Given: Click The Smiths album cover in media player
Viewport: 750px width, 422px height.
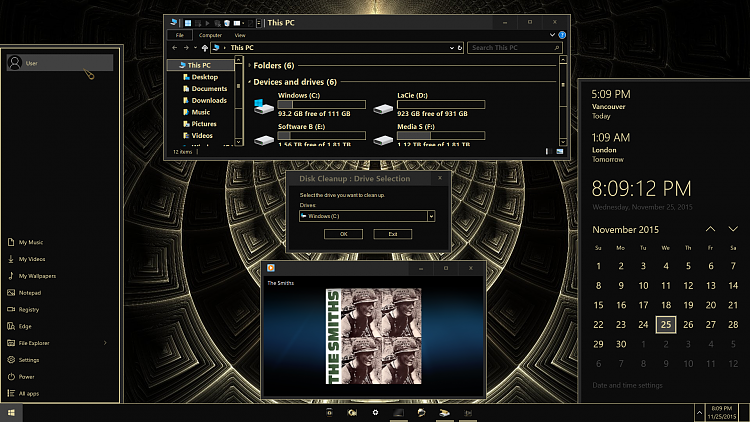Looking at the screenshot, I should click(374, 336).
